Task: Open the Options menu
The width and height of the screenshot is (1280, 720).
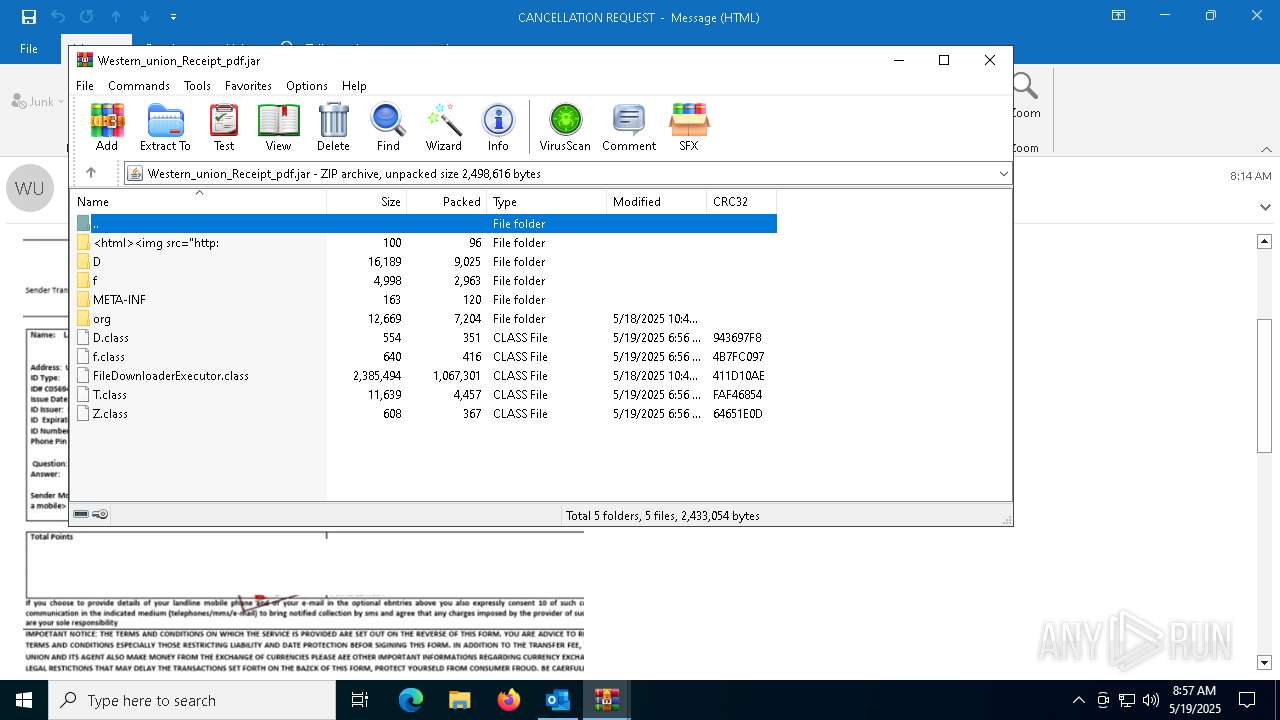Action: (307, 86)
